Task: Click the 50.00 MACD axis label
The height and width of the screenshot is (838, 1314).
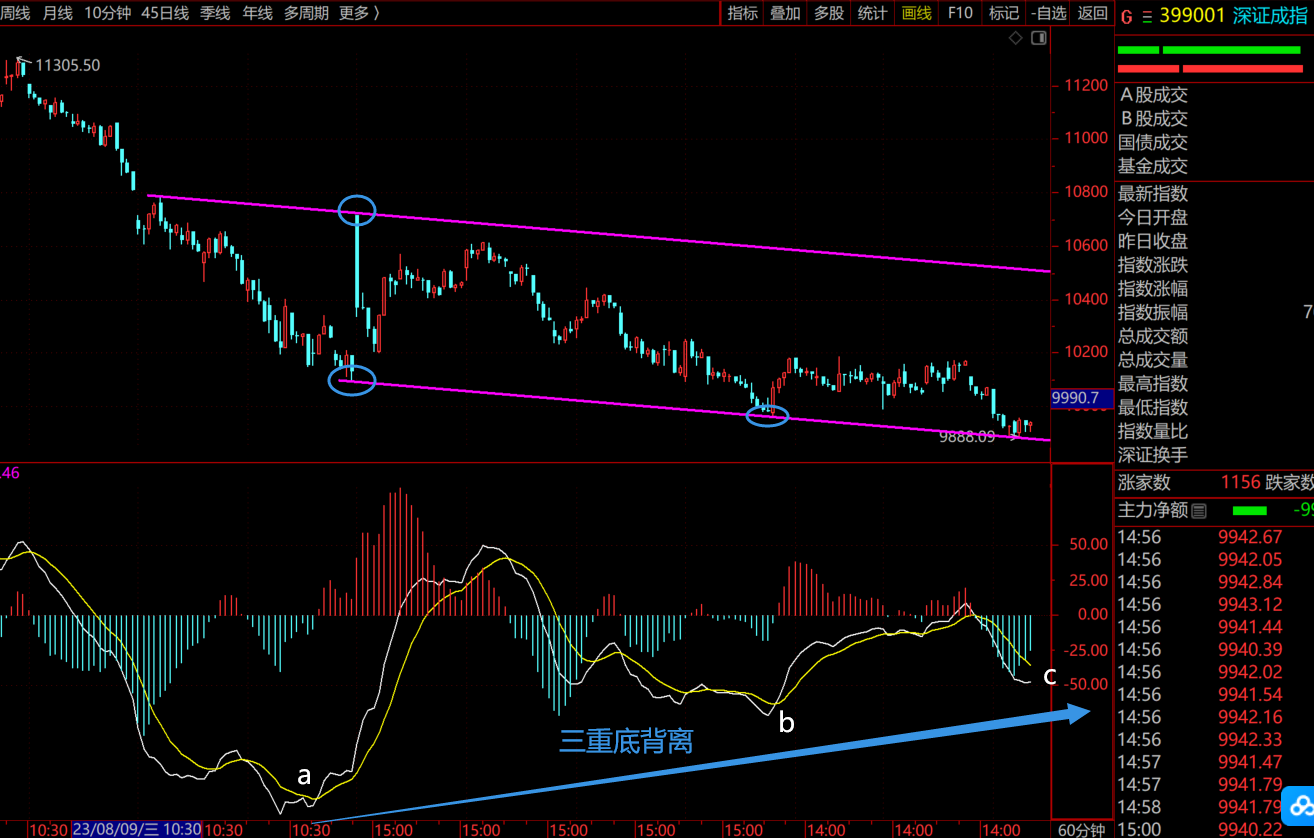Action: (1088, 545)
